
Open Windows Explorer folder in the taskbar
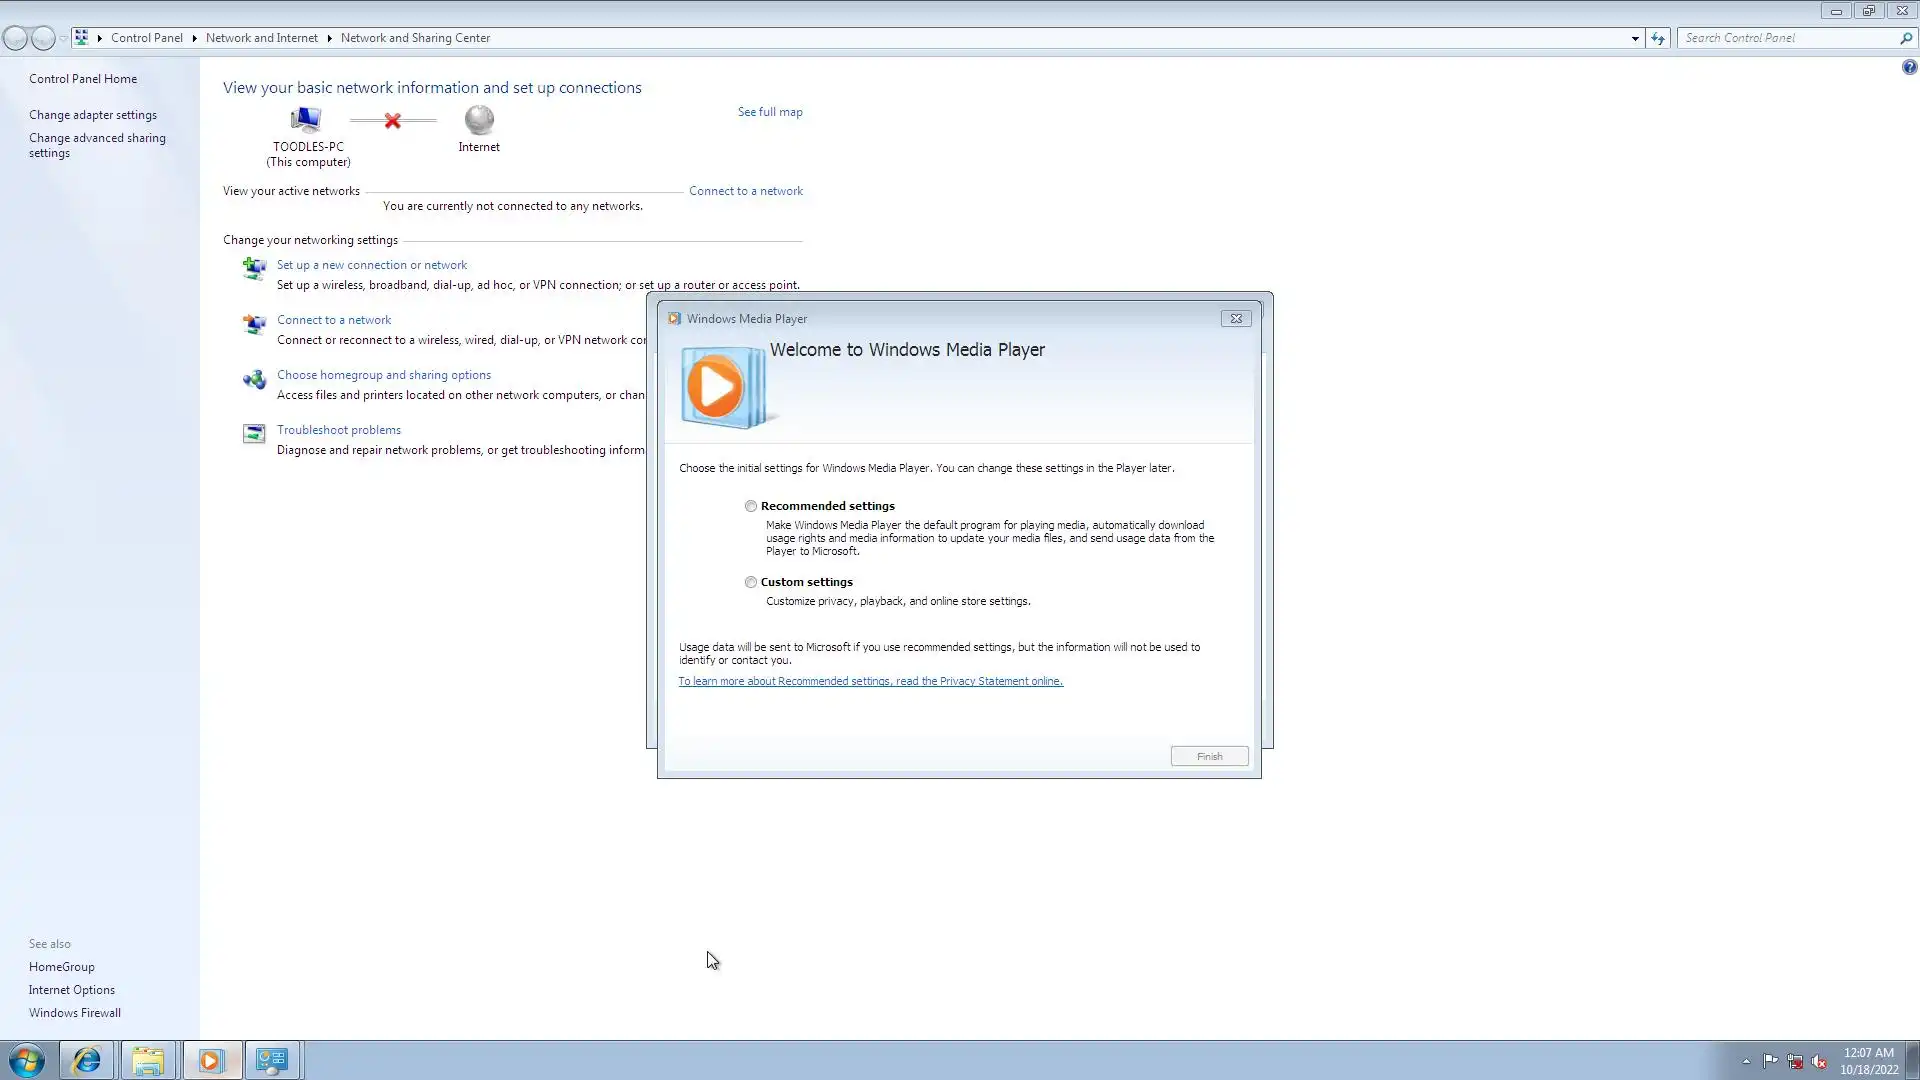point(148,1060)
